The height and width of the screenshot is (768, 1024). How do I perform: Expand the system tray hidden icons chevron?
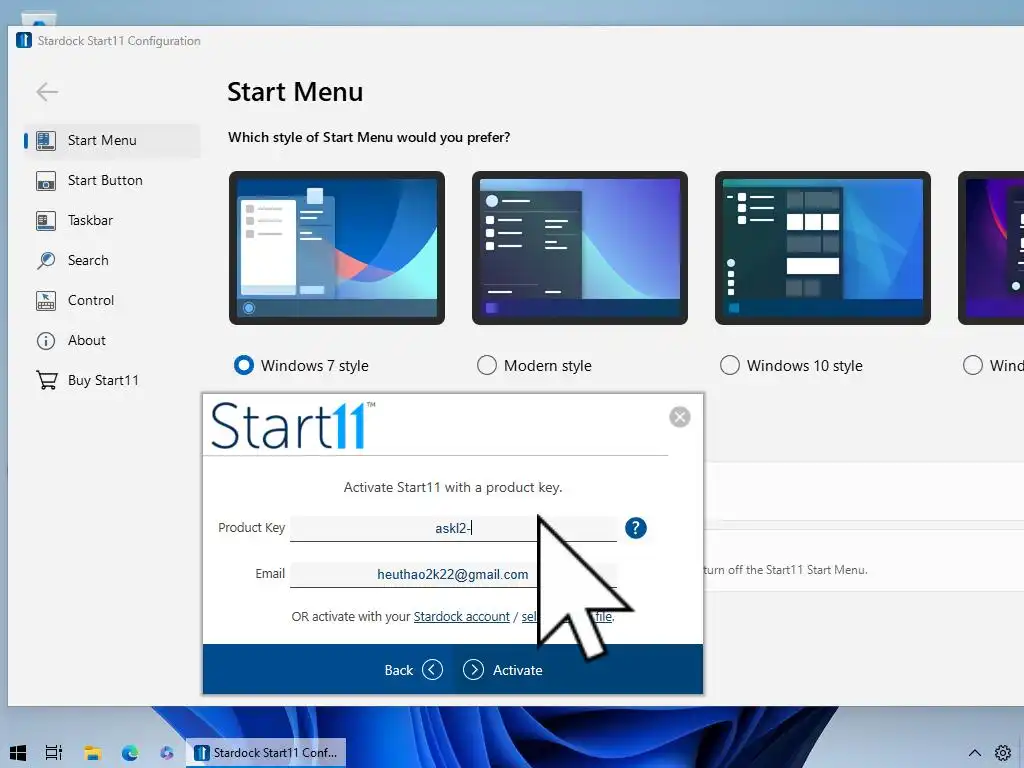click(x=974, y=753)
